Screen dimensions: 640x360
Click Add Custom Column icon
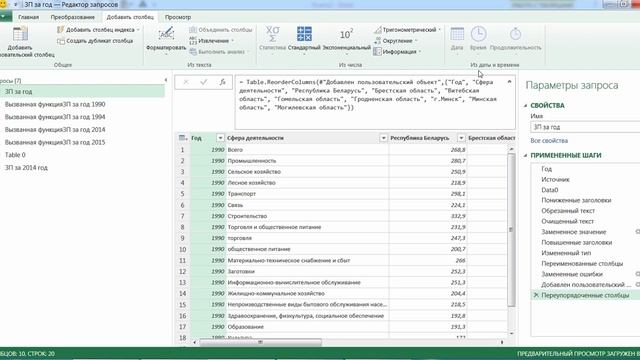click(20, 33)
